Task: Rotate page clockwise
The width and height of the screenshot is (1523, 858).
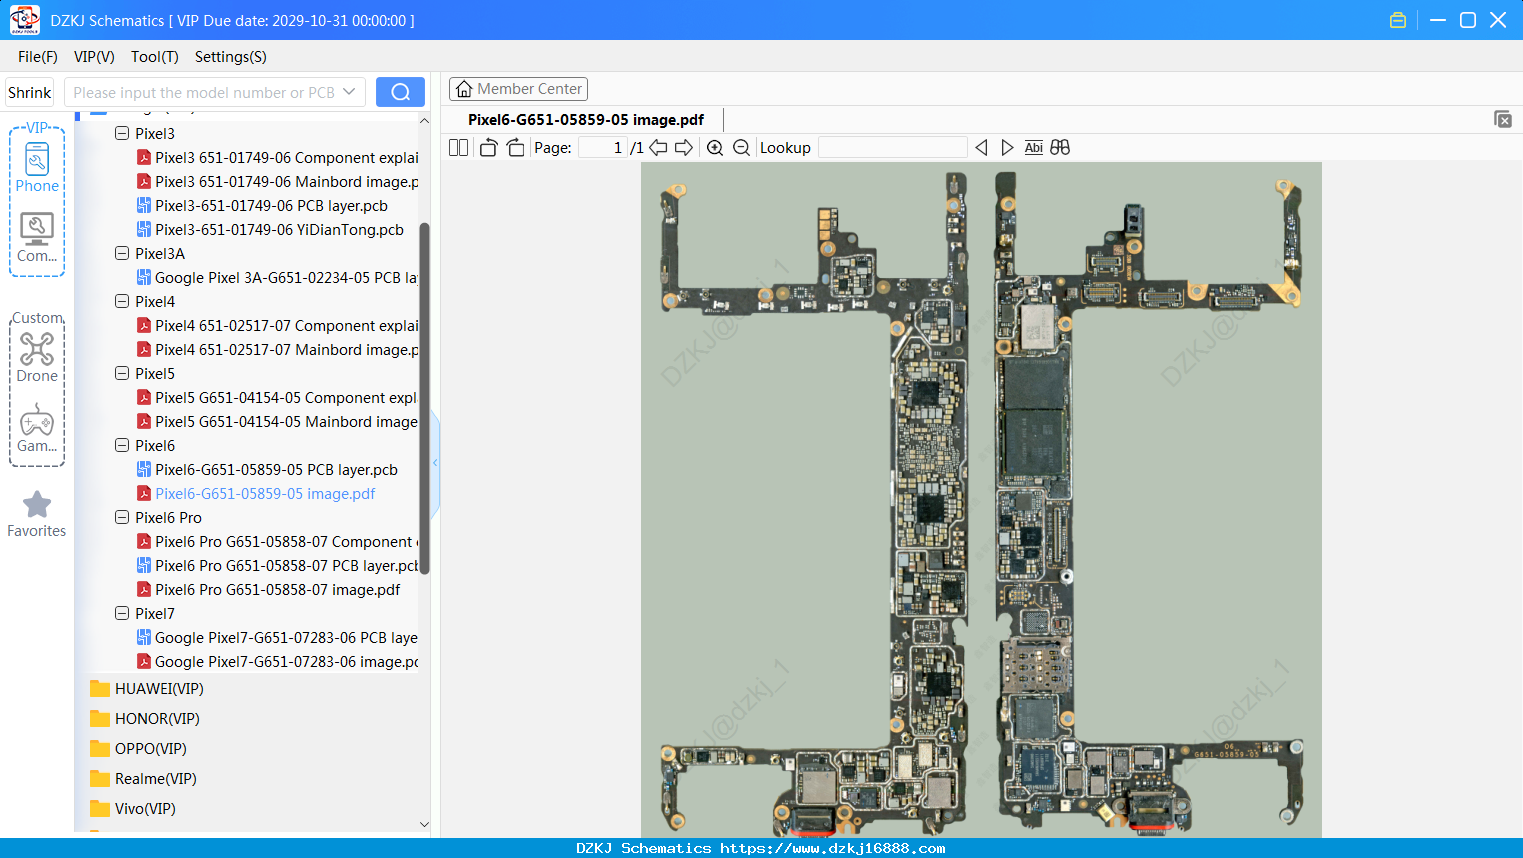Action: [x=515, y=148]
